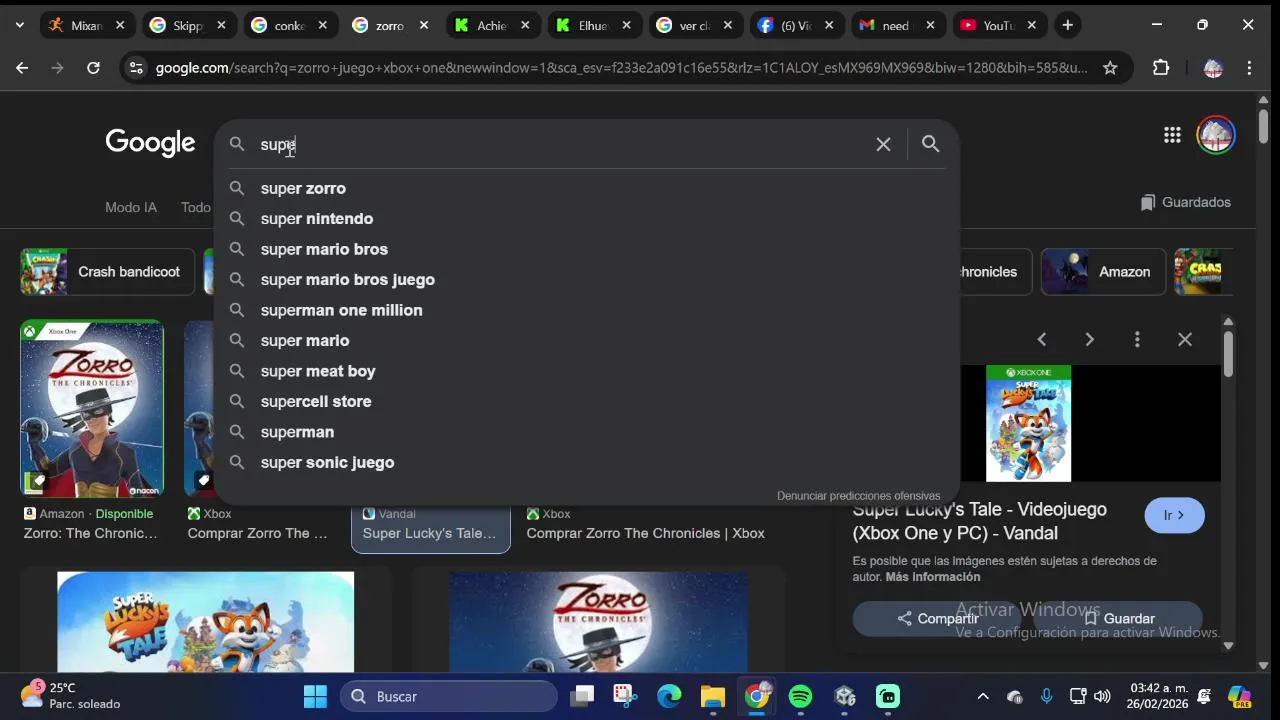Image resolution: width=1280 pixels, height=720 pixels.
Task: Open weather widget 25°C
Action: pos(70,696)
